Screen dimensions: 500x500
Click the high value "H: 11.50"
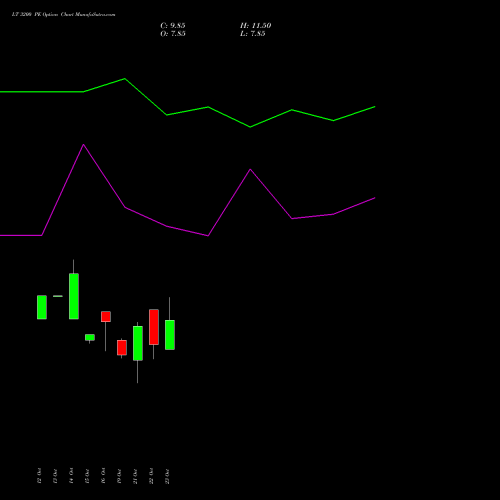(x=255, y=26)
